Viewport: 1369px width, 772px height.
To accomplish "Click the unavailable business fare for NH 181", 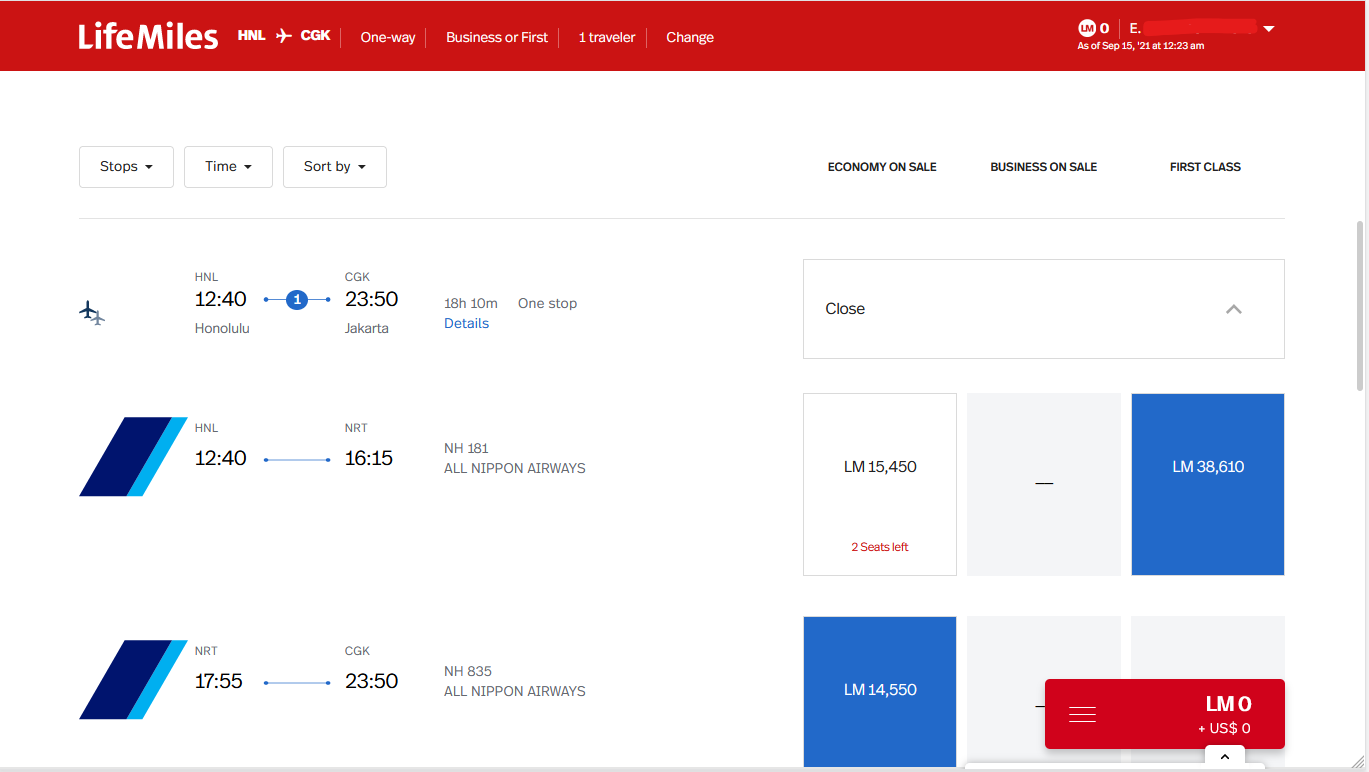I will 1044,484.
